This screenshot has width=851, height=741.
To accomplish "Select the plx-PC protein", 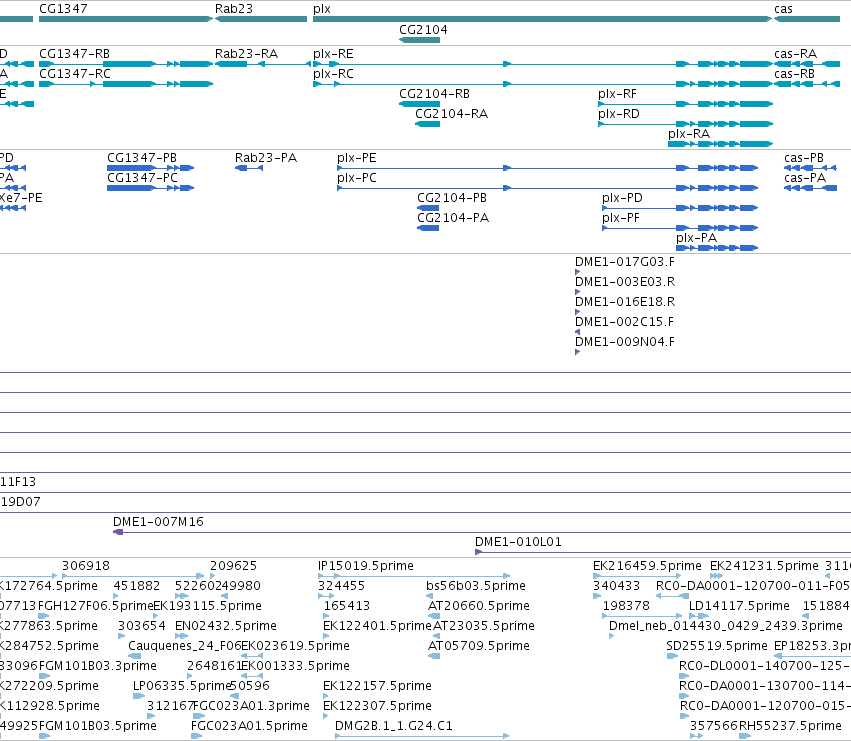I will 547,188.
